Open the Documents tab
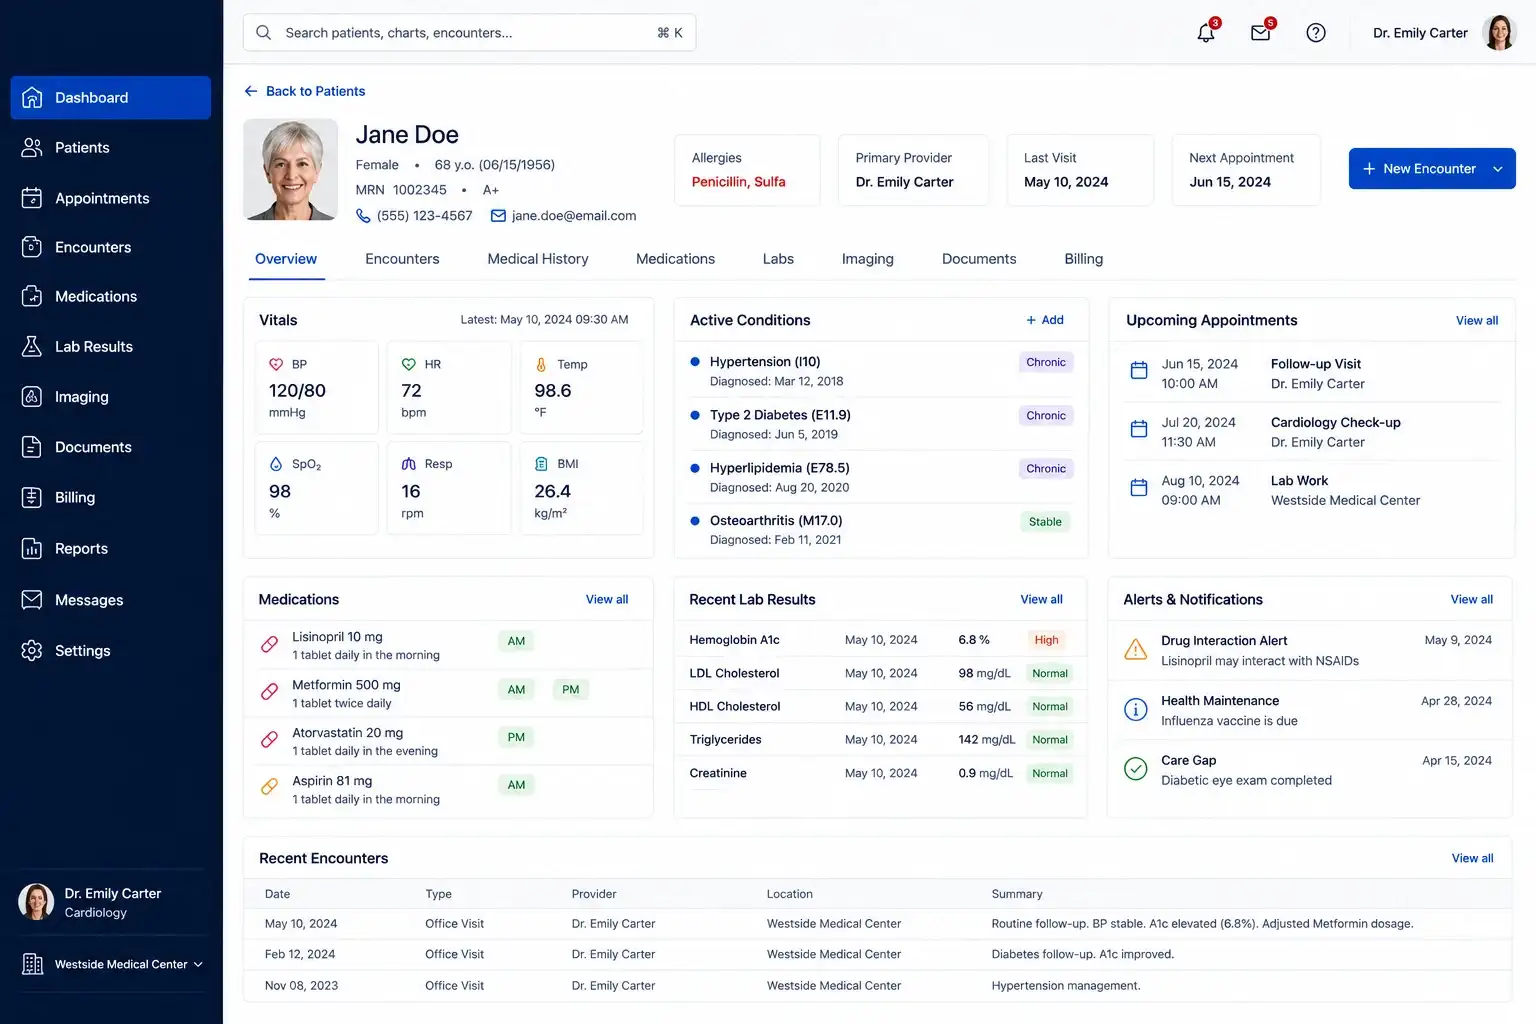 (979, 259)
